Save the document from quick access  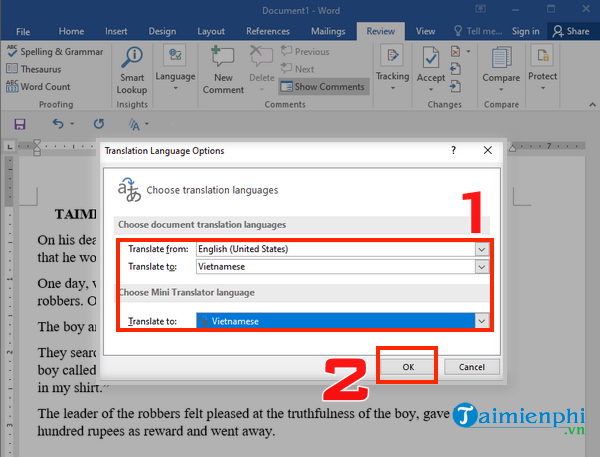(x=20, y=124)
